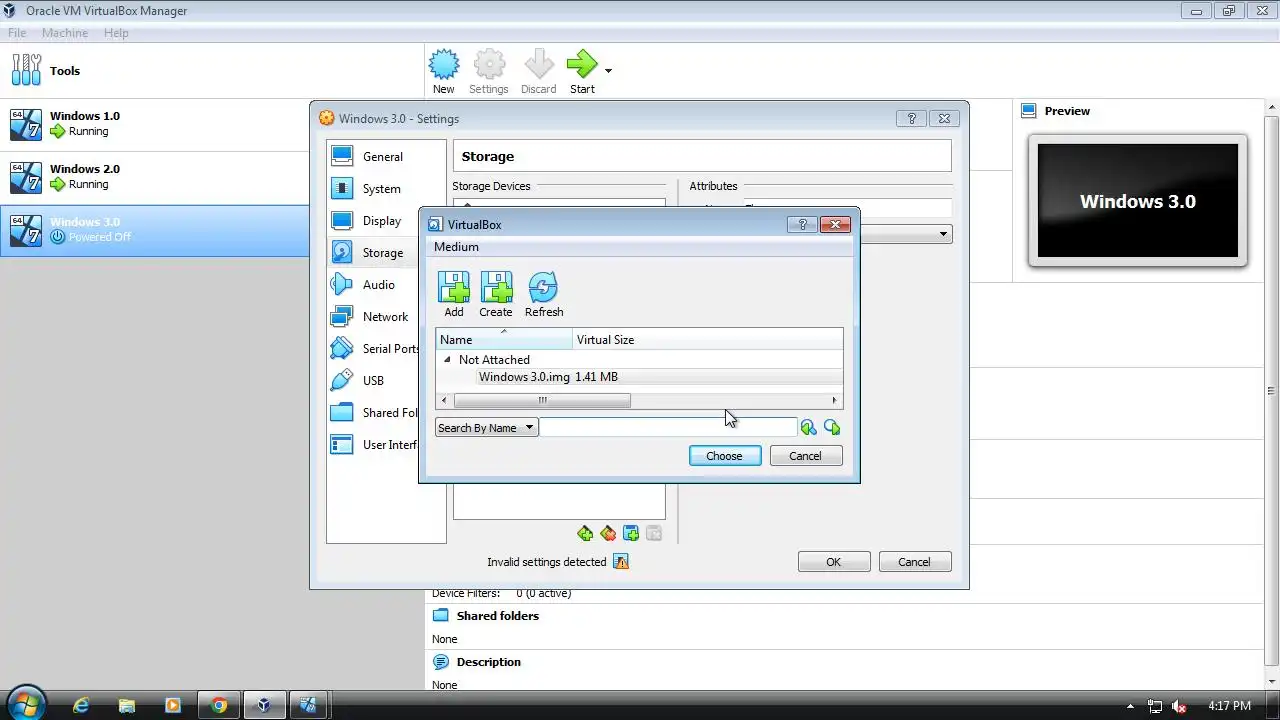Click Add medium icon in Medium dialog
Screen dimensions: 1280x720
click(454, 295)
